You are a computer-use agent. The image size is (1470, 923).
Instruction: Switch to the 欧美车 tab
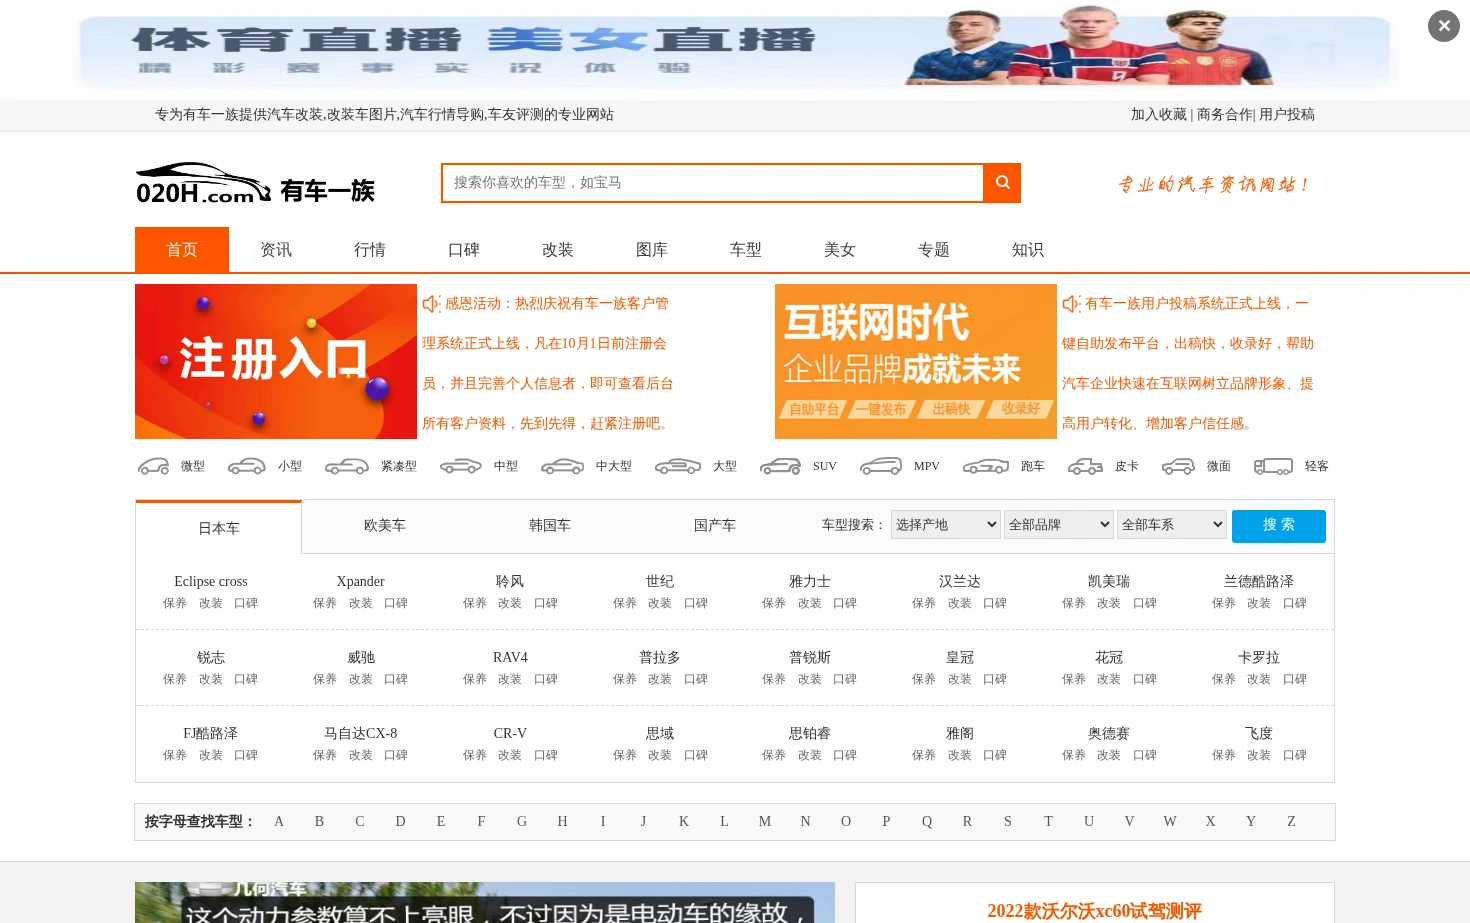click(x=385, y=525)
